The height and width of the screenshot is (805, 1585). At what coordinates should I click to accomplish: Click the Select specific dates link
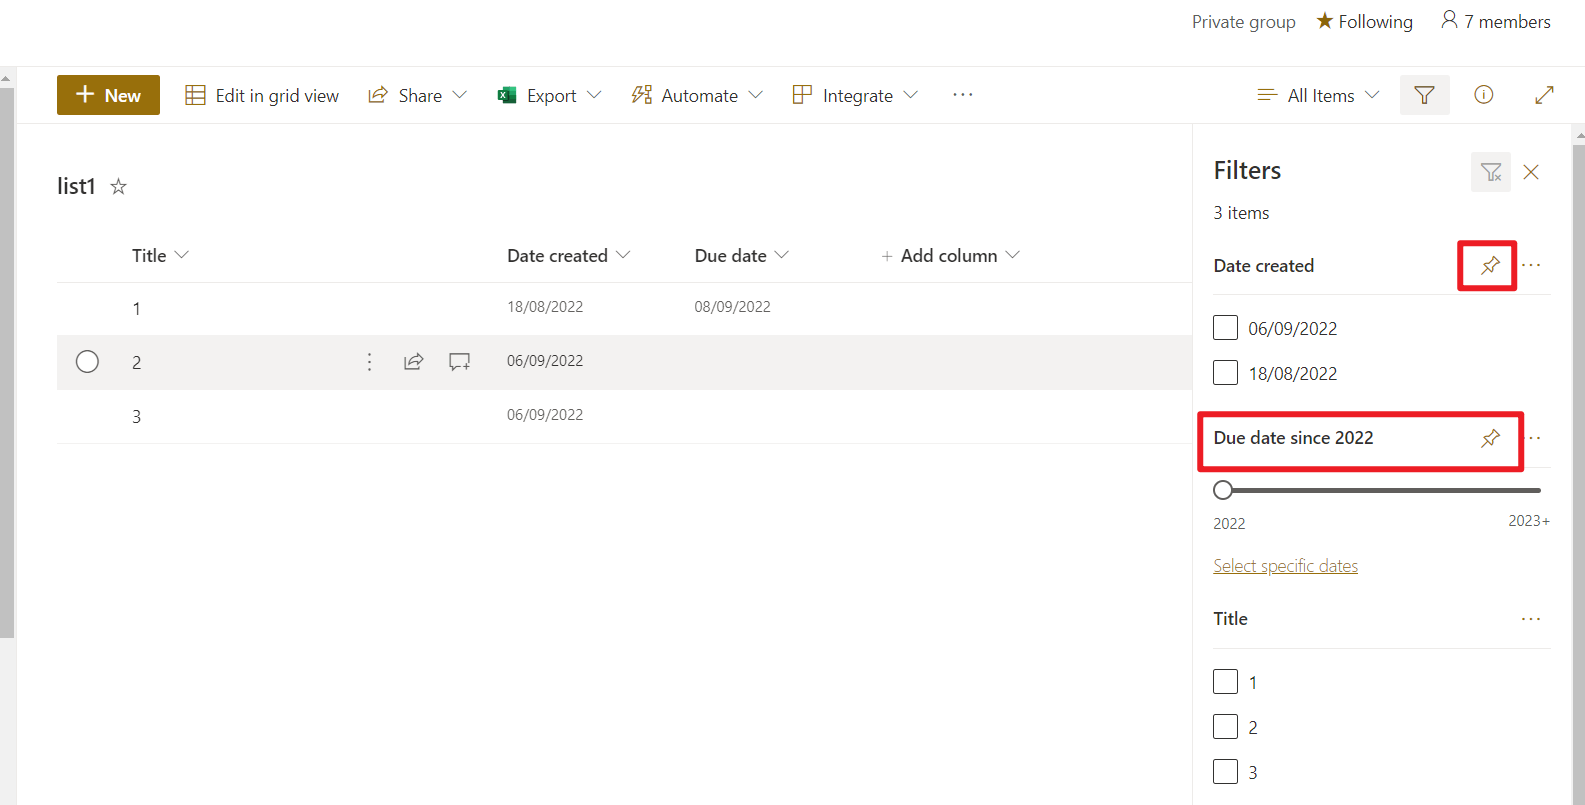(1286, 566)
